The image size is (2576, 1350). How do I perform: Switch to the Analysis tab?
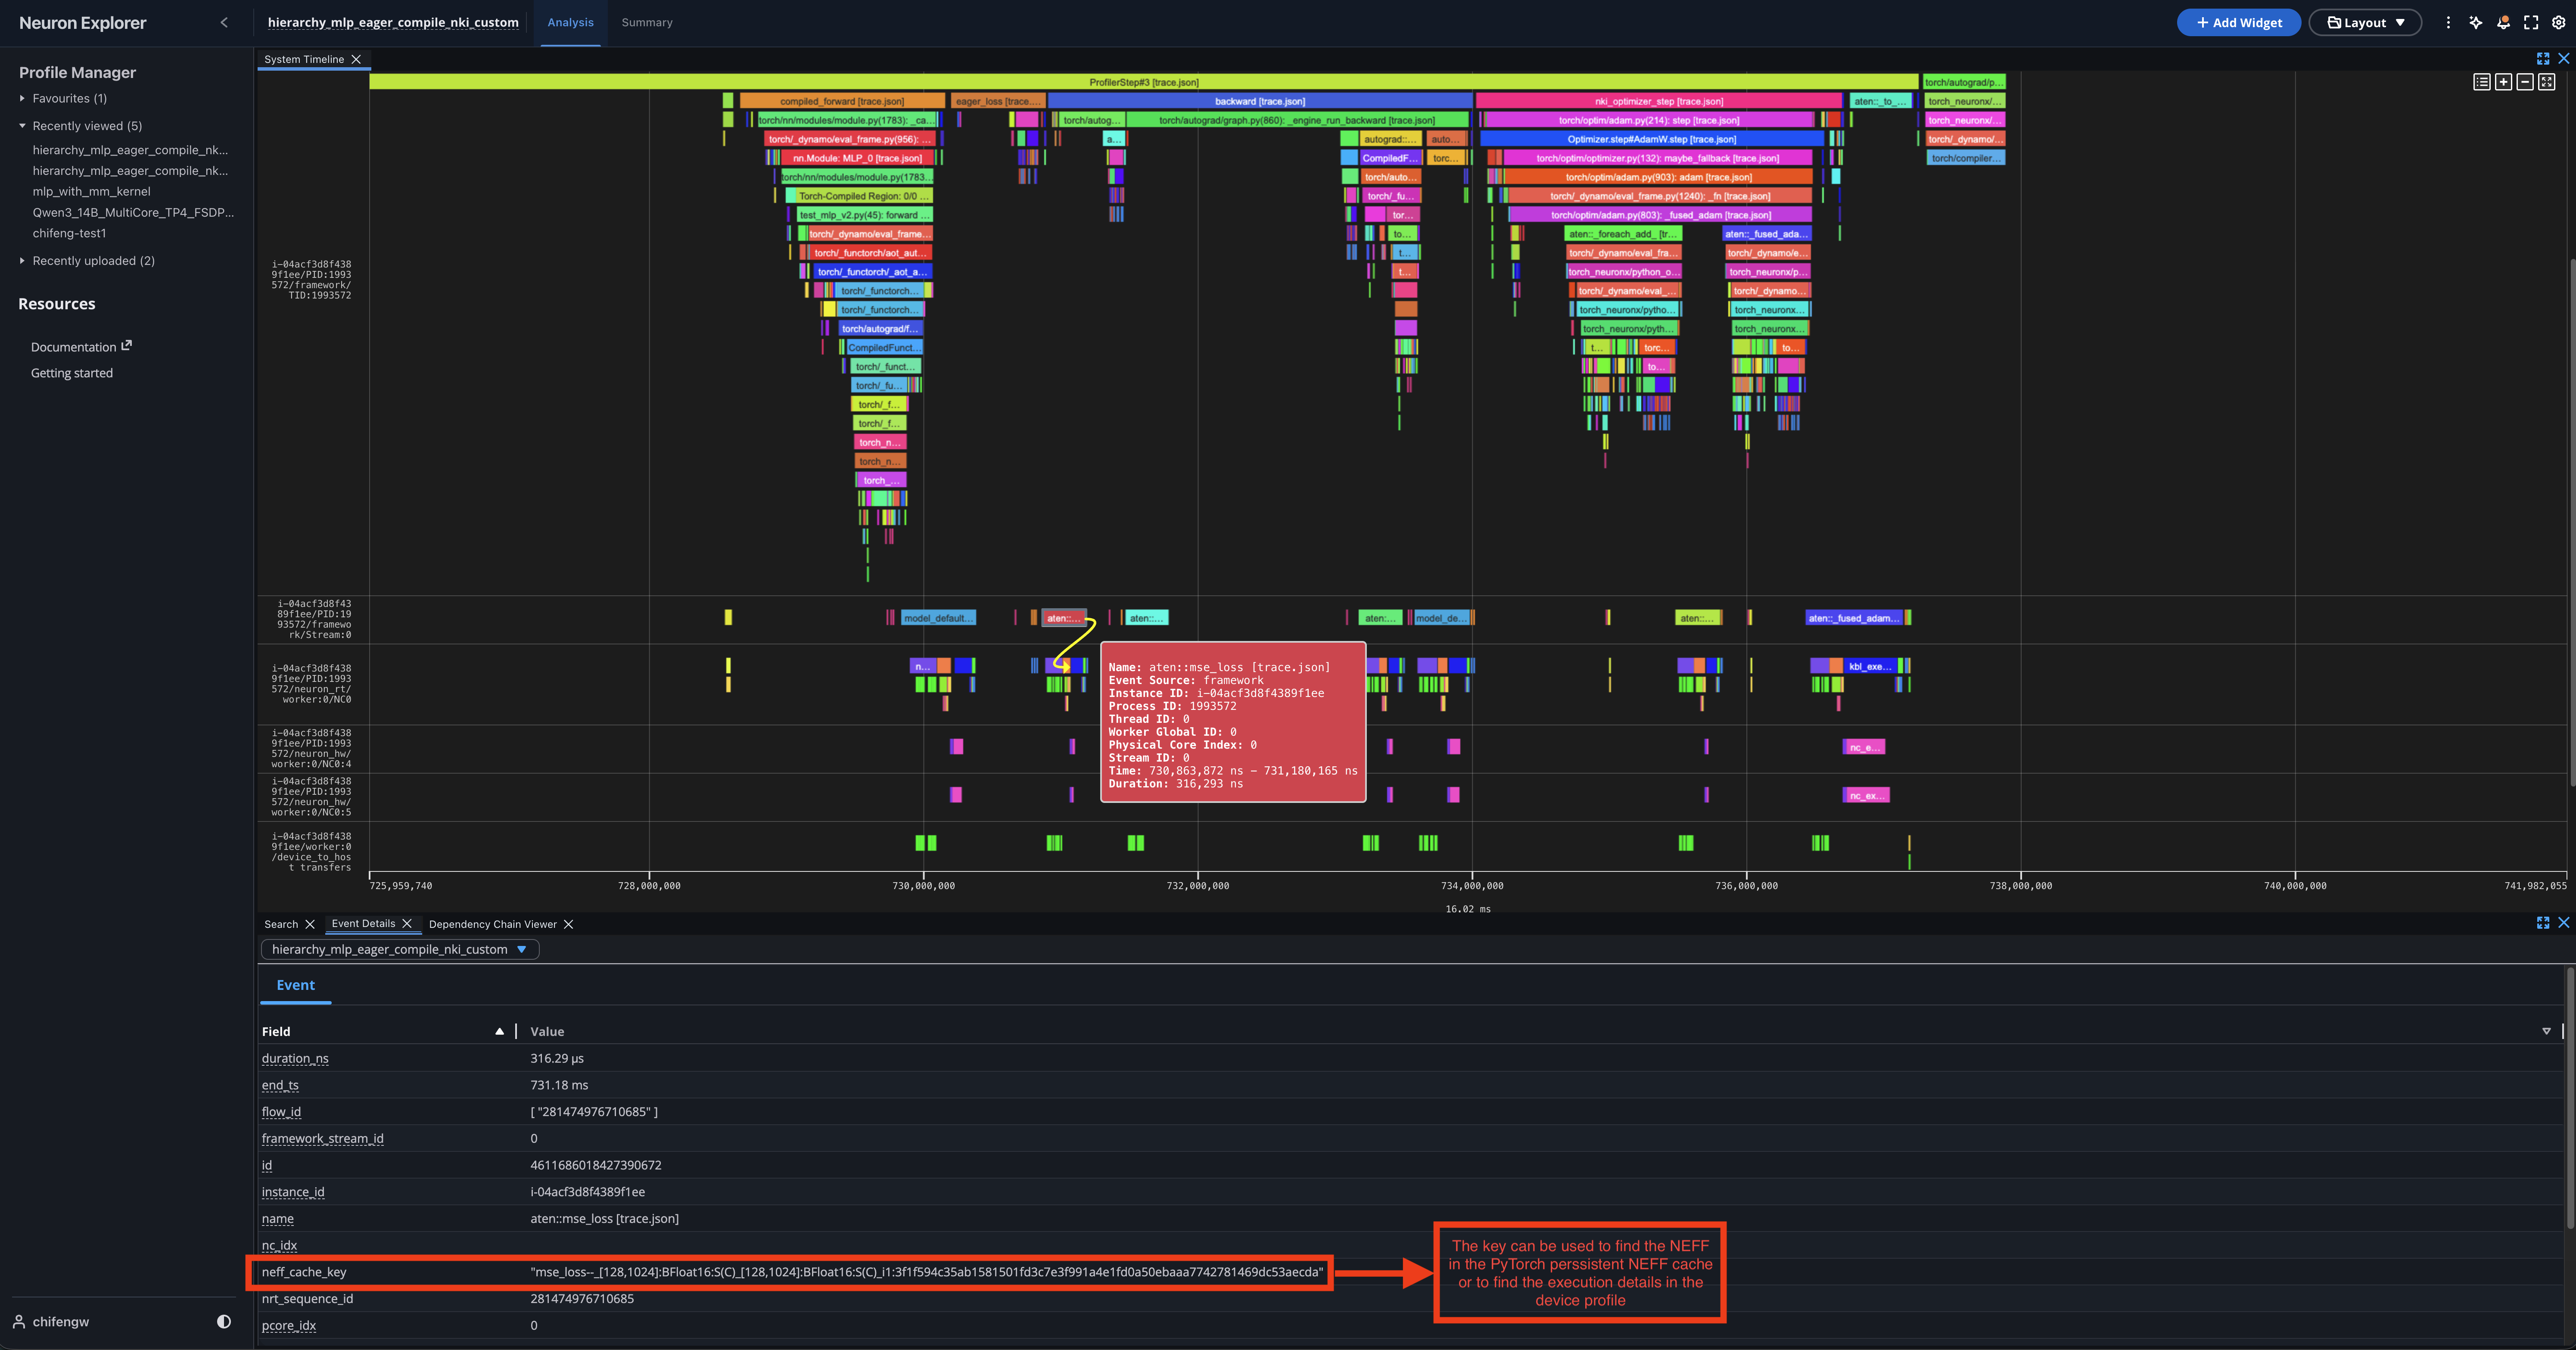pos(570,22)
